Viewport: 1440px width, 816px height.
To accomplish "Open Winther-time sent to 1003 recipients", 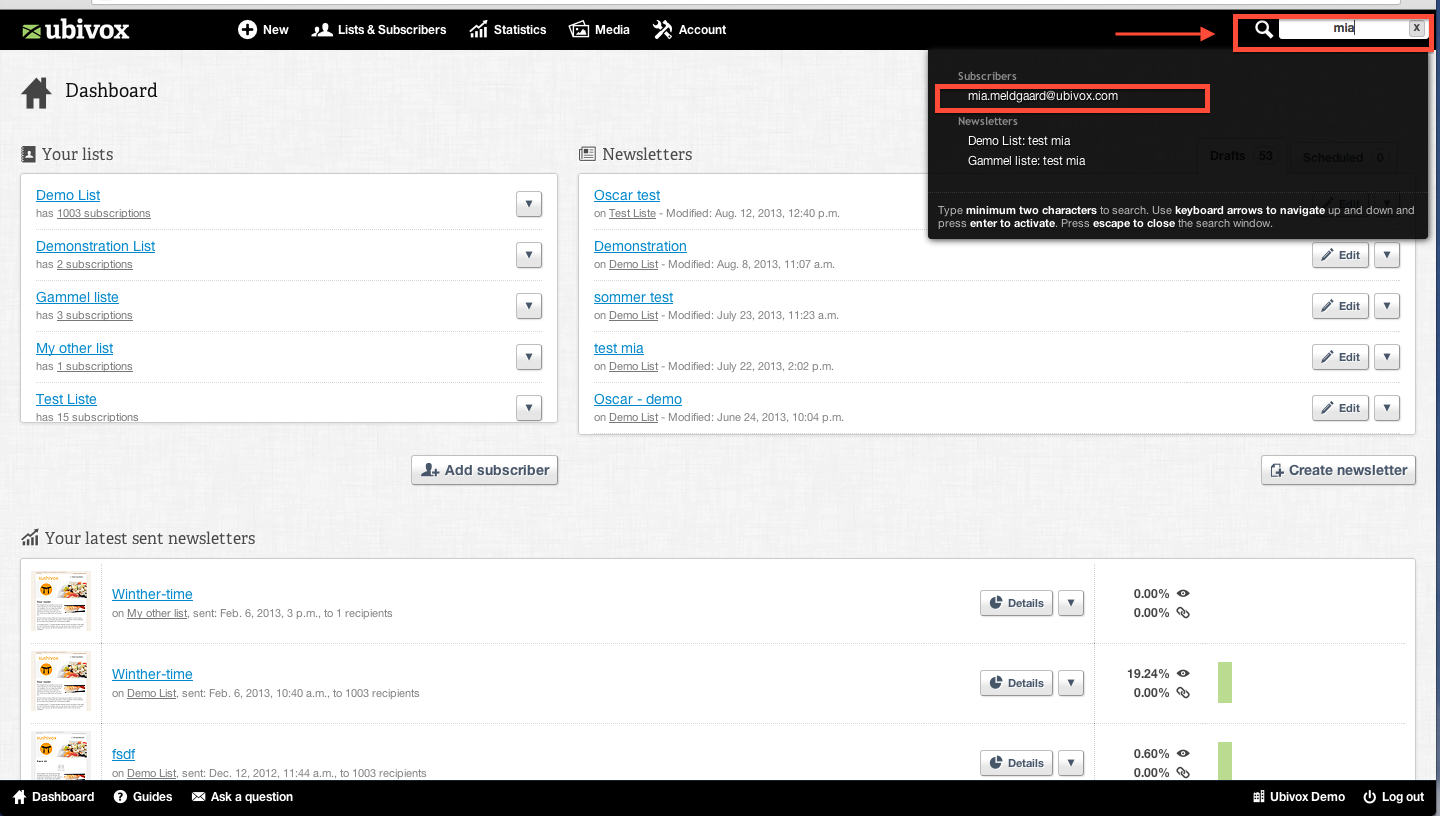I will tap(152, 674).
